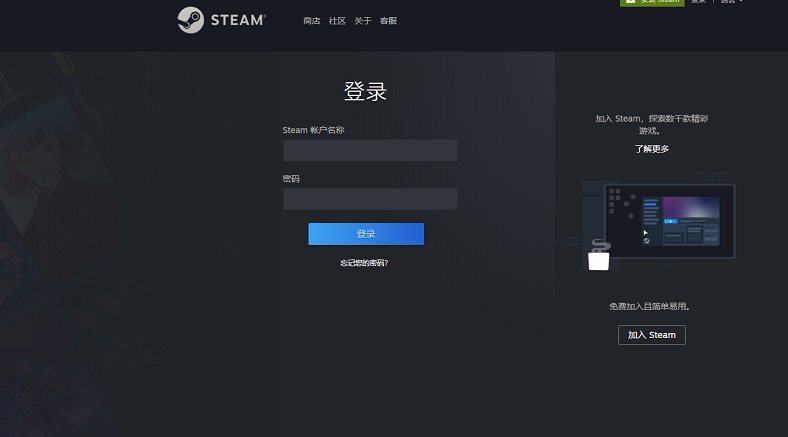Viewport: 788px width, 437px height.
Task: Open the 客服 (Support) page
Action: pyautogui.click(x=388, y=21)
